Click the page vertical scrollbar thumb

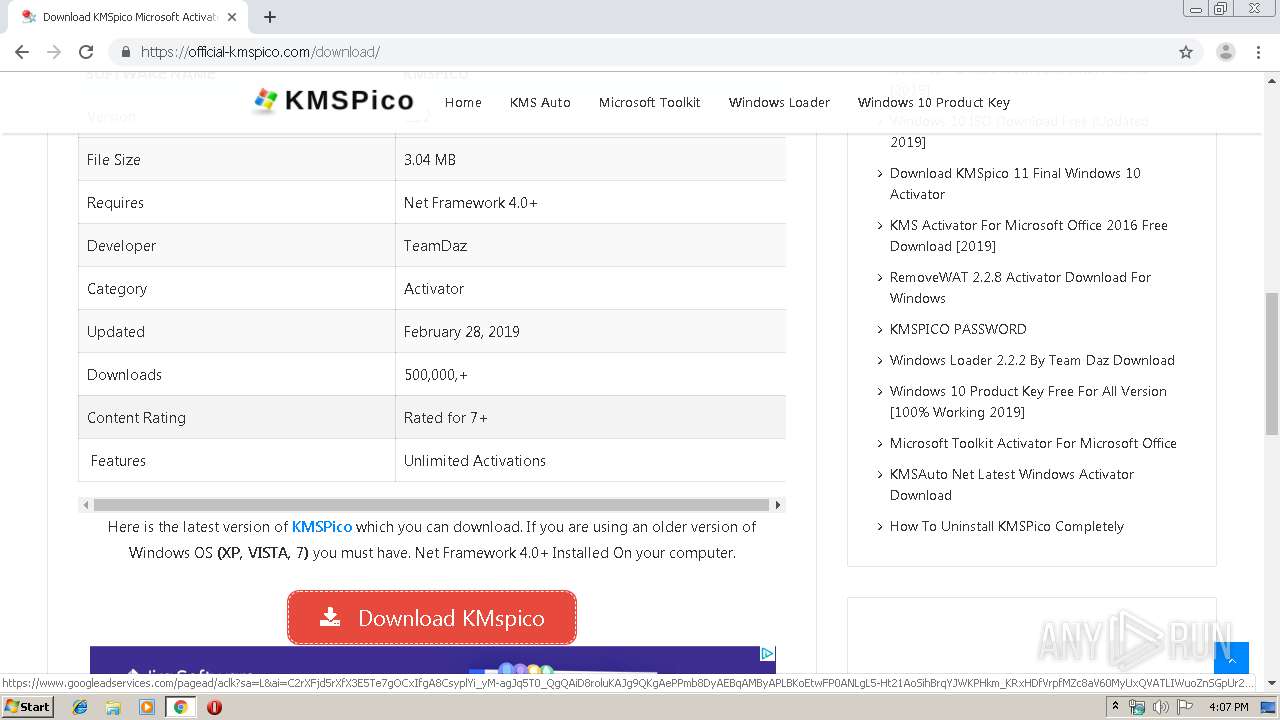click(1271, 363)
